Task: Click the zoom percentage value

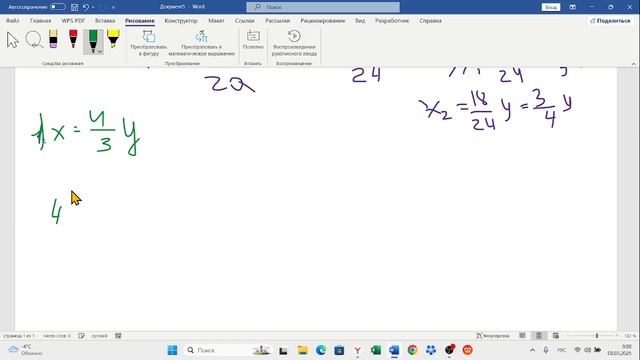Action: (630, 336)
